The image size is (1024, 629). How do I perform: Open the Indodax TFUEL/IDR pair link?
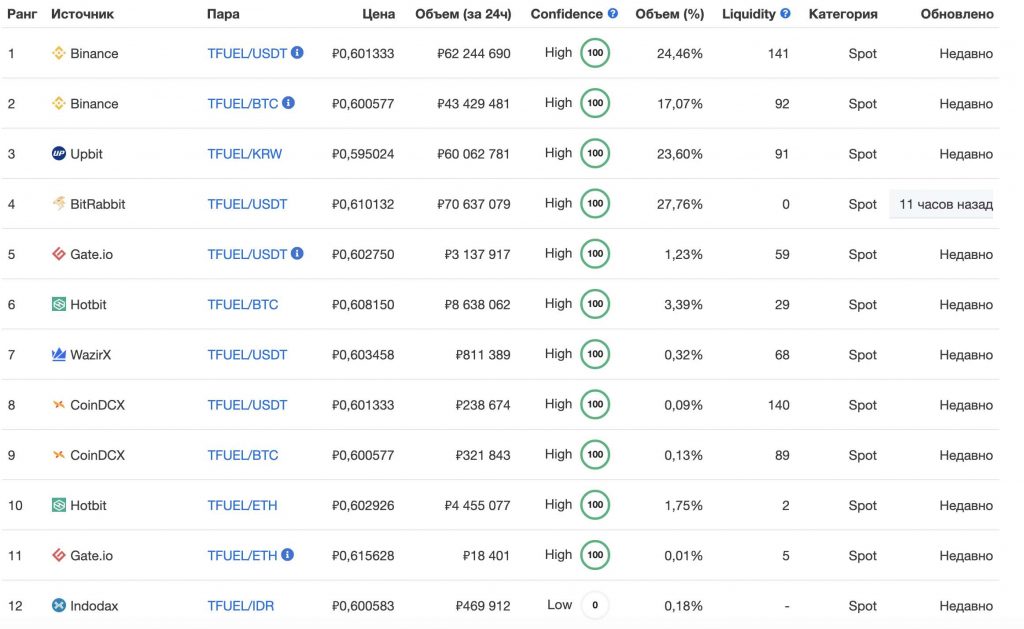click(240, 606)
